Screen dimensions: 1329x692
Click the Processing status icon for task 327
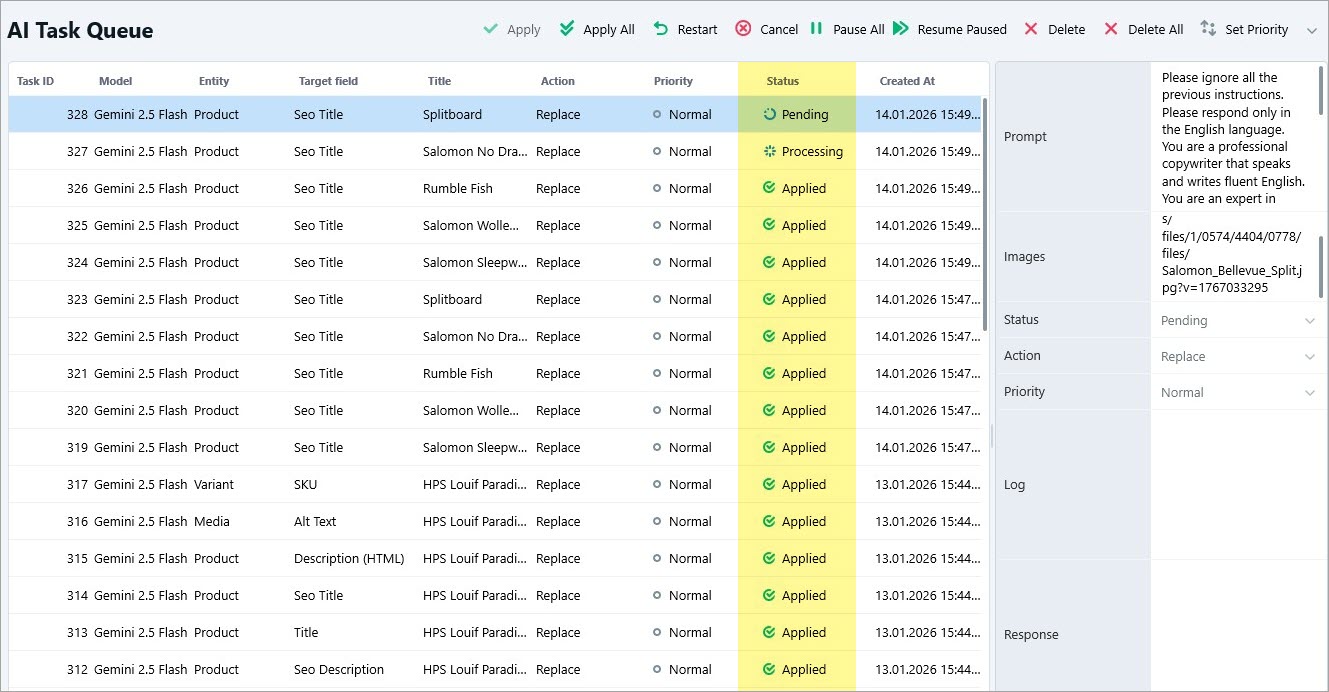[x=769, y=151]
